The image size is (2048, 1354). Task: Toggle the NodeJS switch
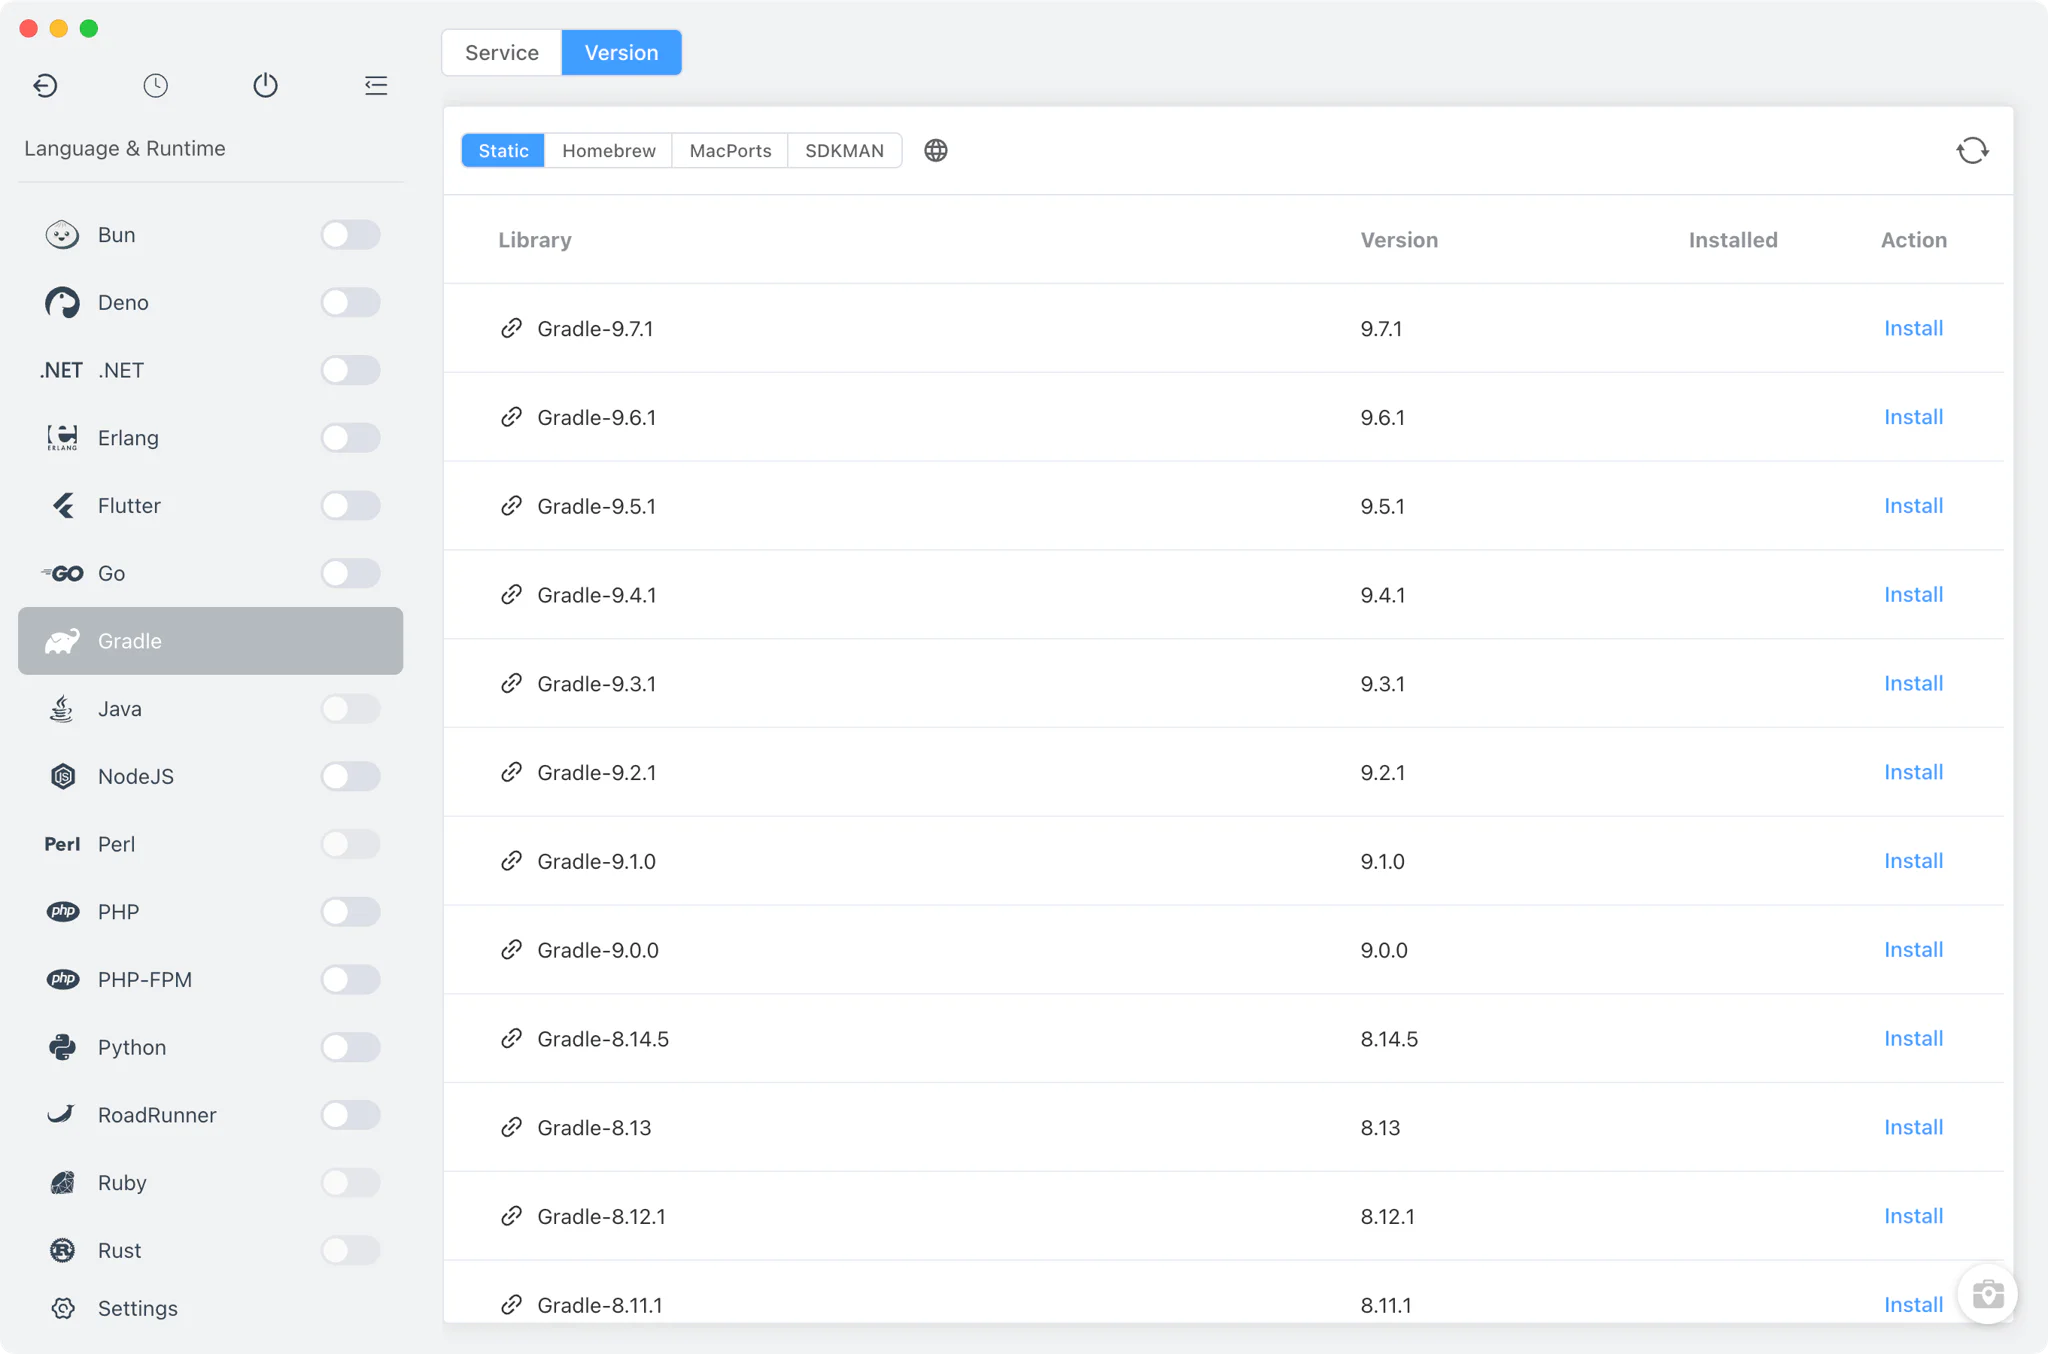(350, 776)
